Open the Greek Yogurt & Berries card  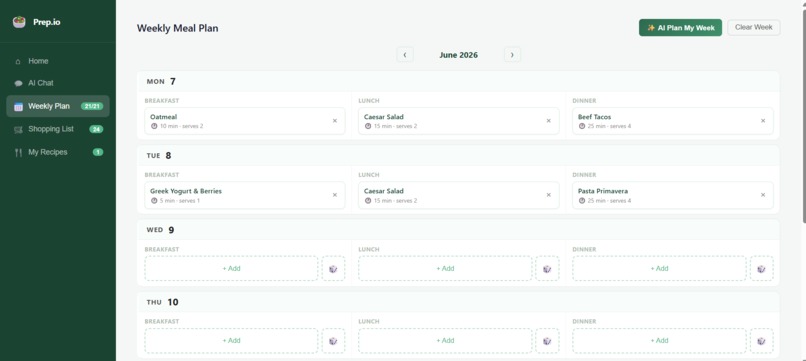click(x=245, y=195)
